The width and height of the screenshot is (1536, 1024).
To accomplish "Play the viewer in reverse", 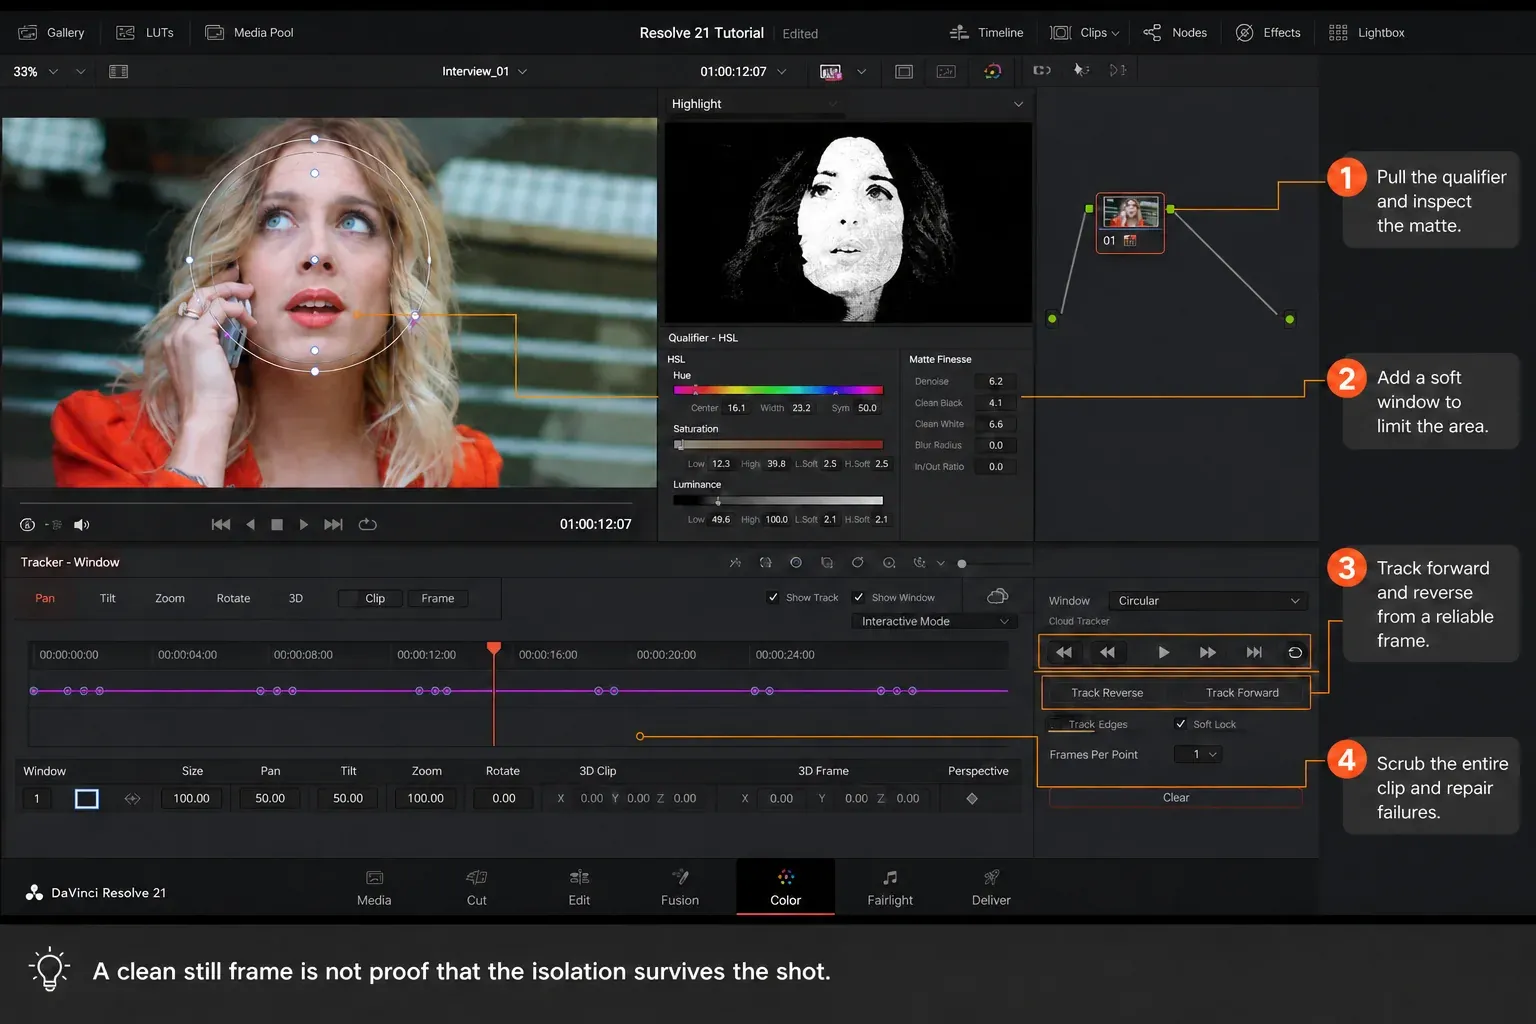I will [x=250, y=524].
